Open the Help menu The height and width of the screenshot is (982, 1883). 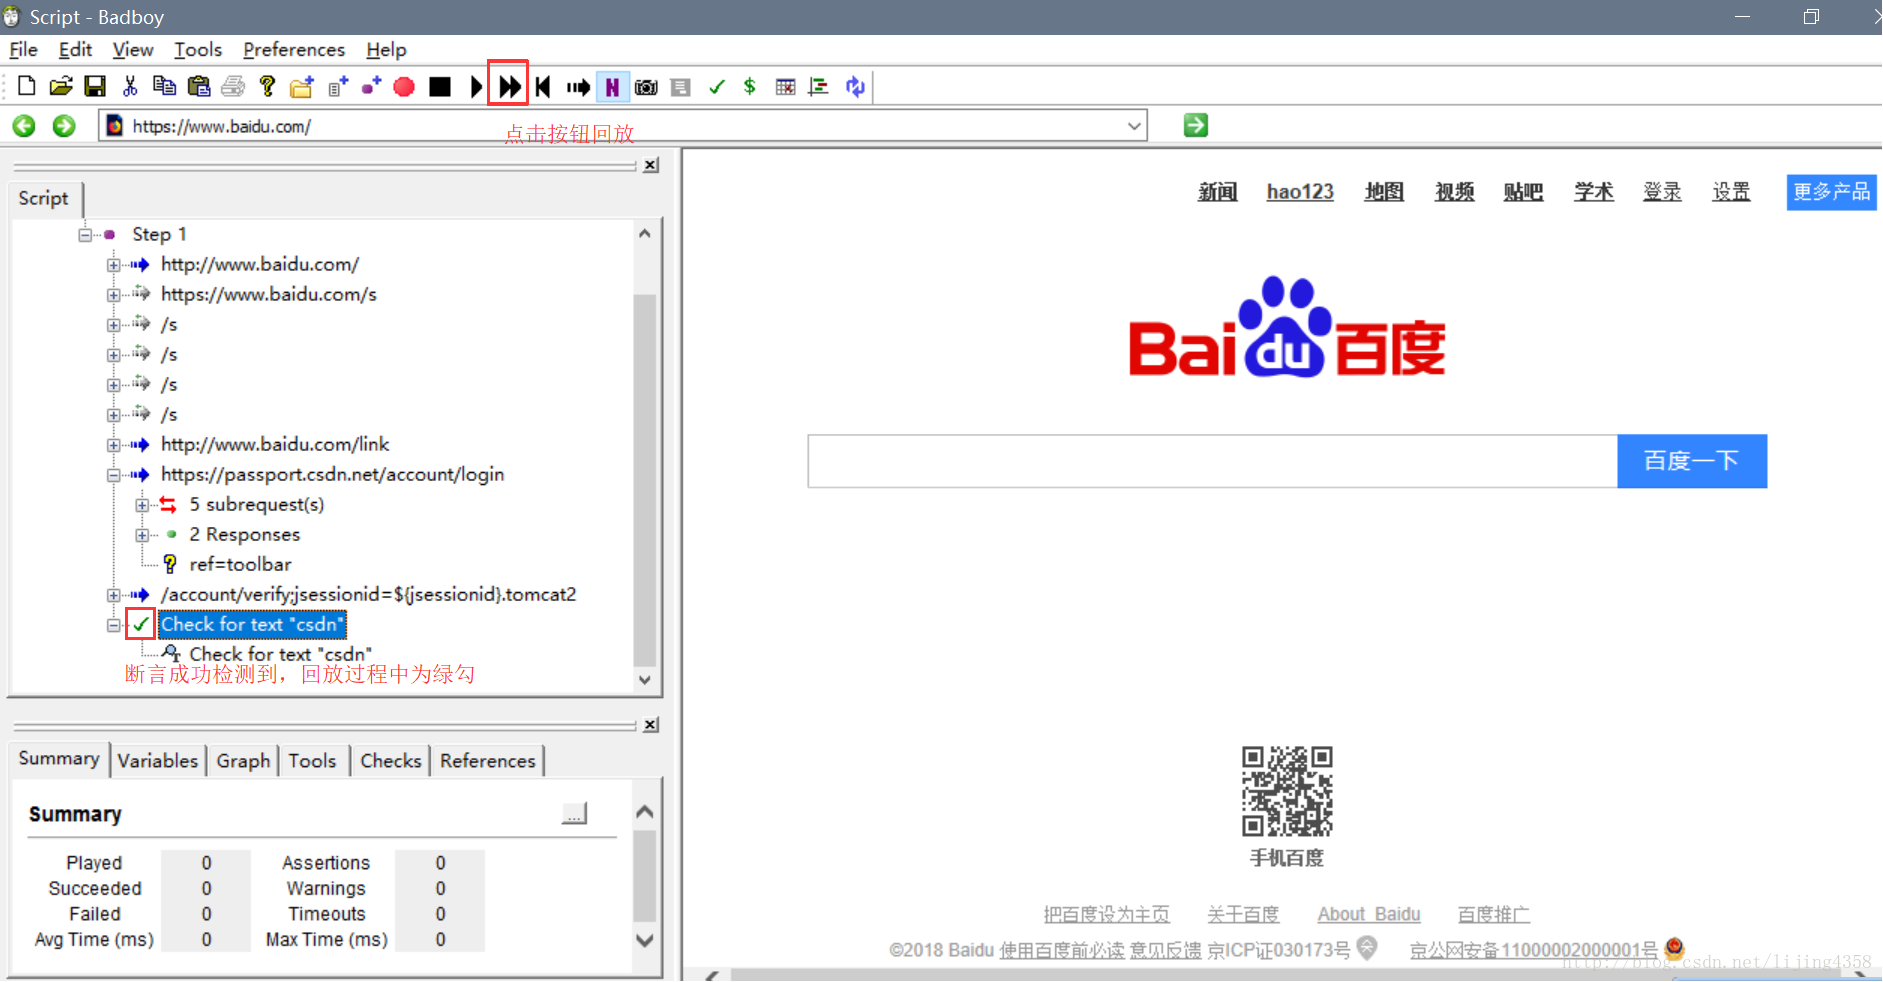(x=386, y=49)
